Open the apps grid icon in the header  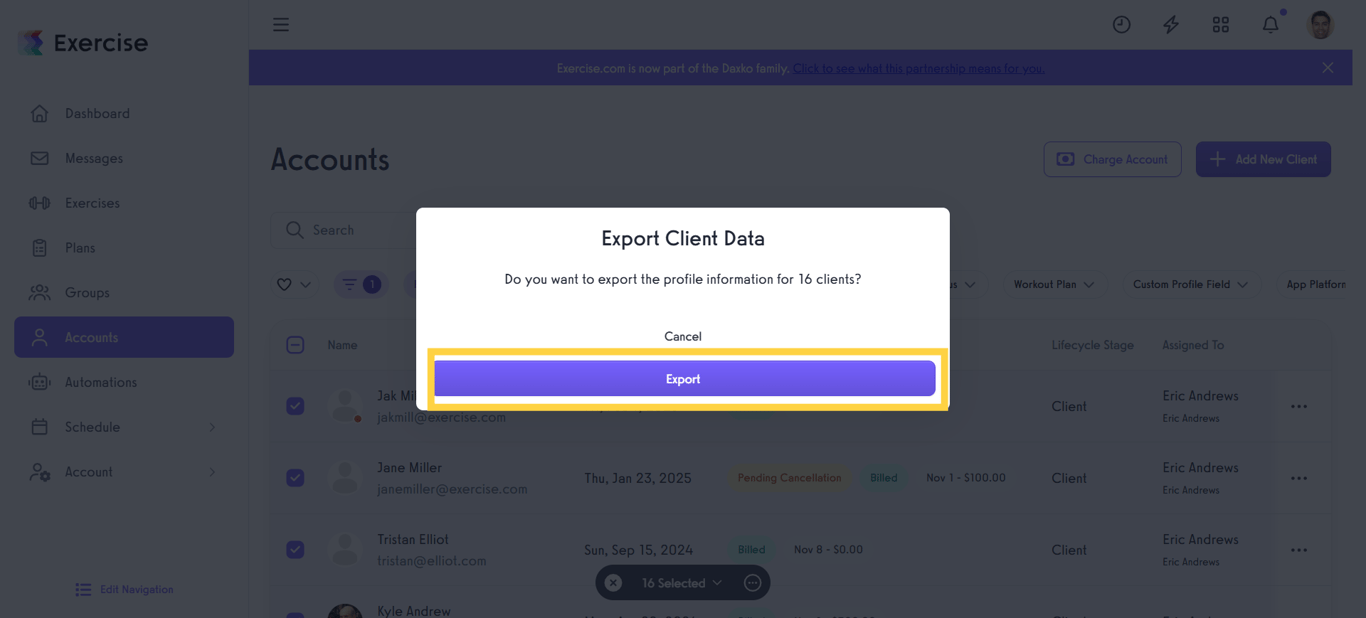pos(1221,24)
